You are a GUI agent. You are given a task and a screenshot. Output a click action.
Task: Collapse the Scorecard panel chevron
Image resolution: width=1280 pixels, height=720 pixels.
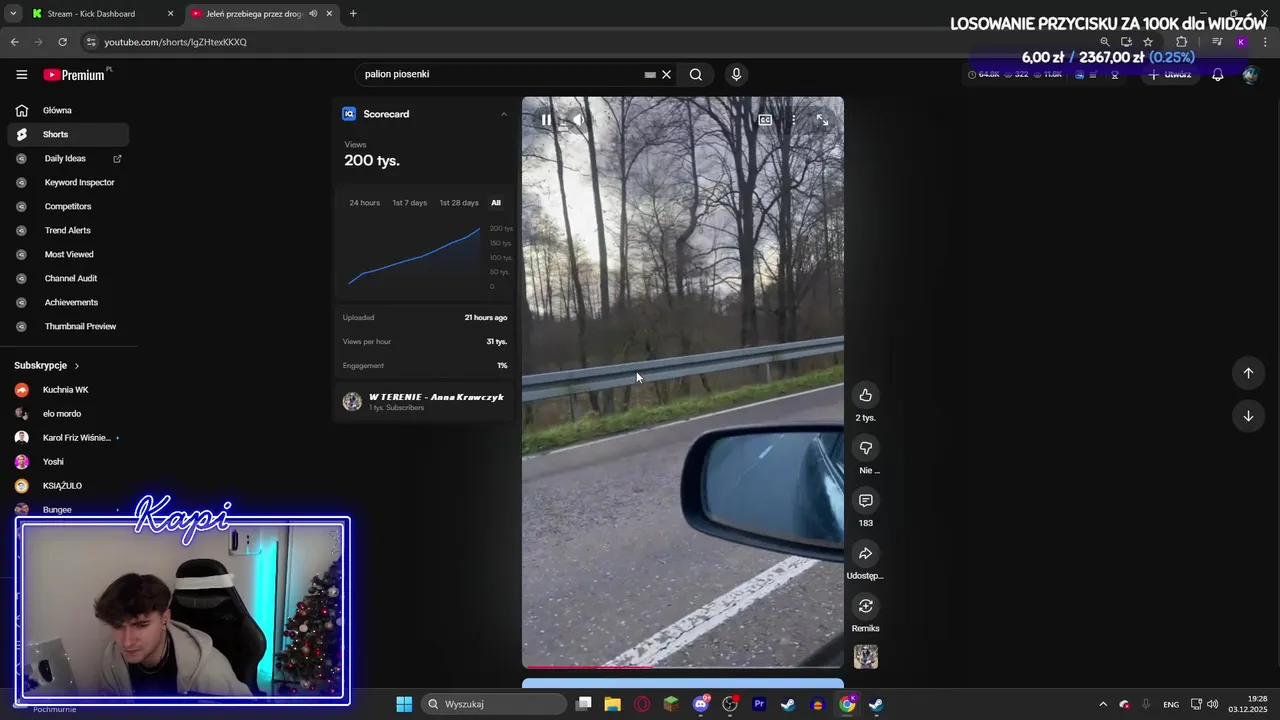point(504,114)
